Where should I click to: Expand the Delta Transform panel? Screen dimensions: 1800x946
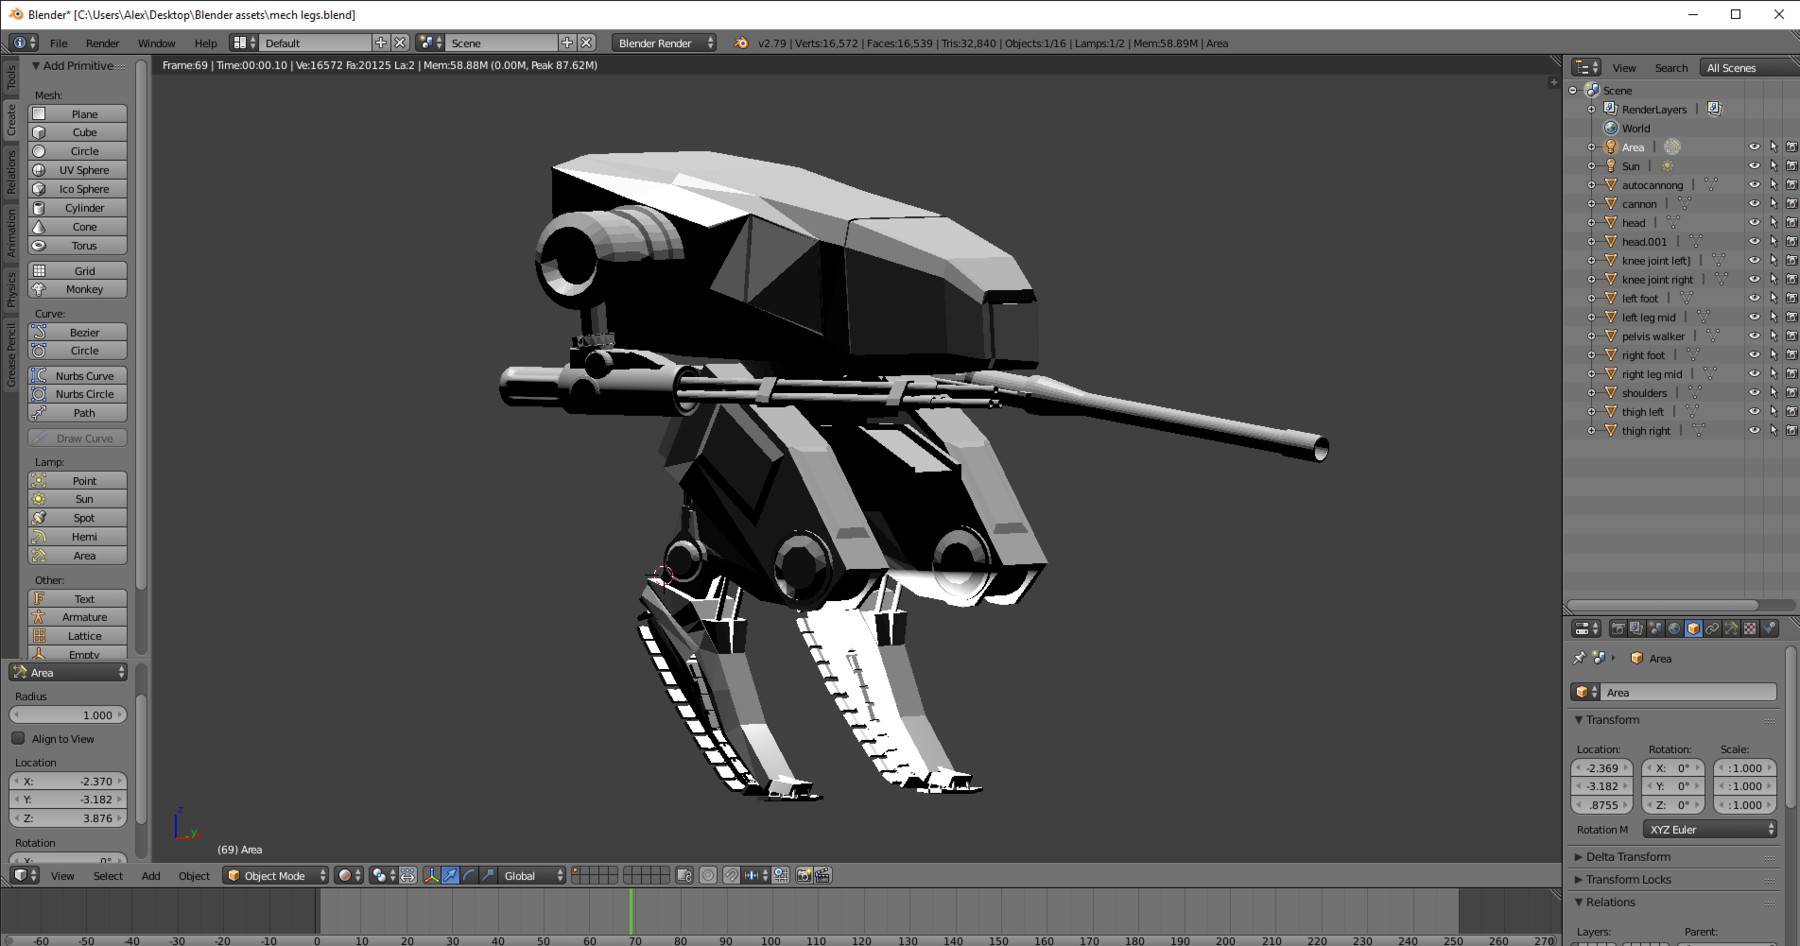(1627, 857)
